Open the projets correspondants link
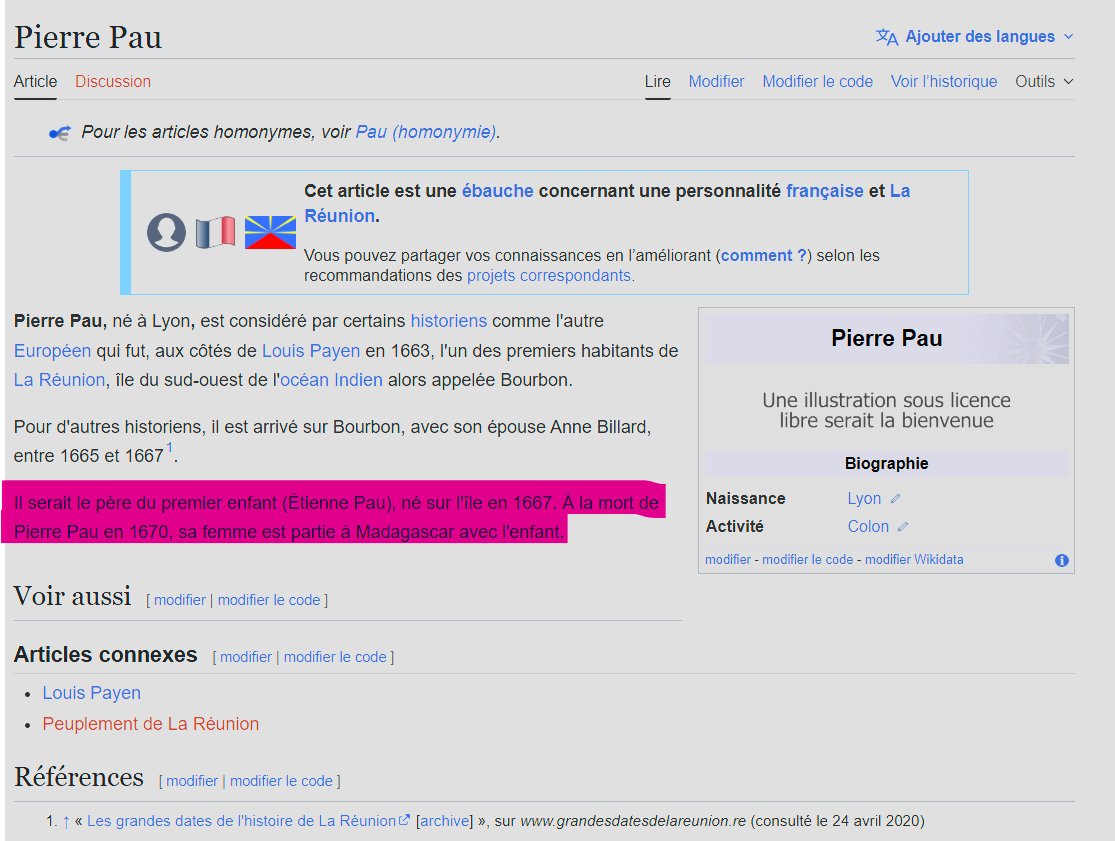The height and width of the screenshot is (841, 1115). pos(549,276)
